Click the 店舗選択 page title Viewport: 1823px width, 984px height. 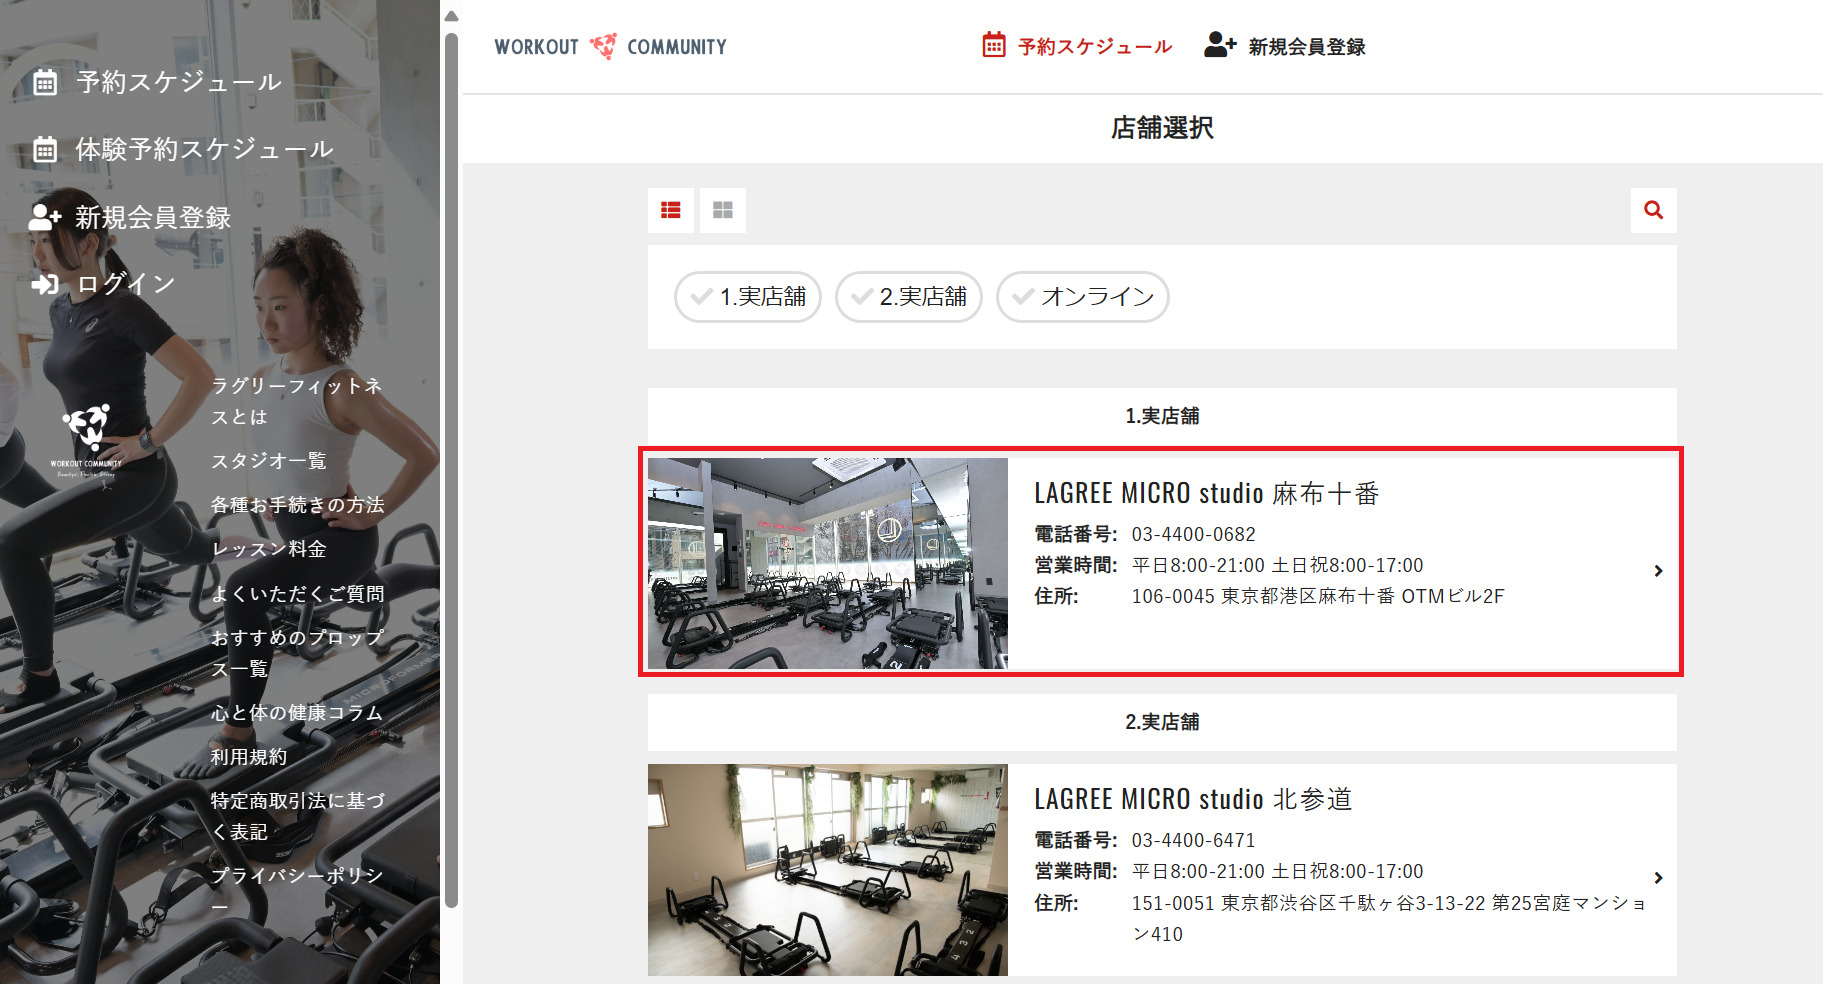pyautogui.click(x=1162, y=128)
